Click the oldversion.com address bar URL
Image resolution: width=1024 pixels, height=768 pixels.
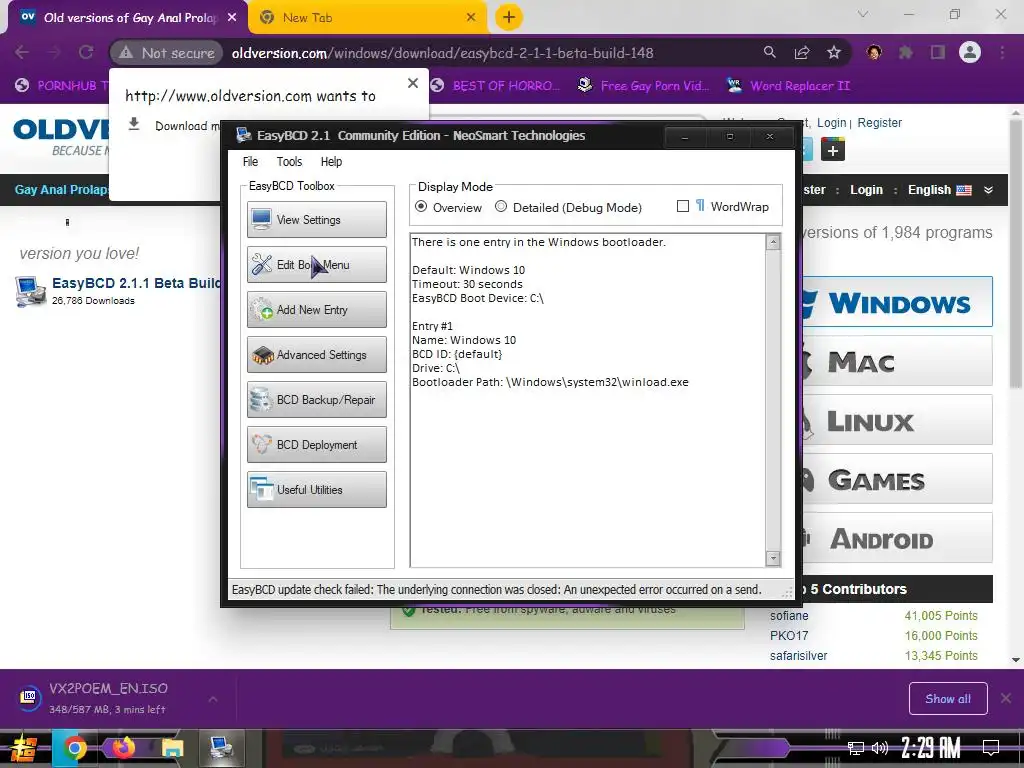pyautogui.click(x=442, y=53)
